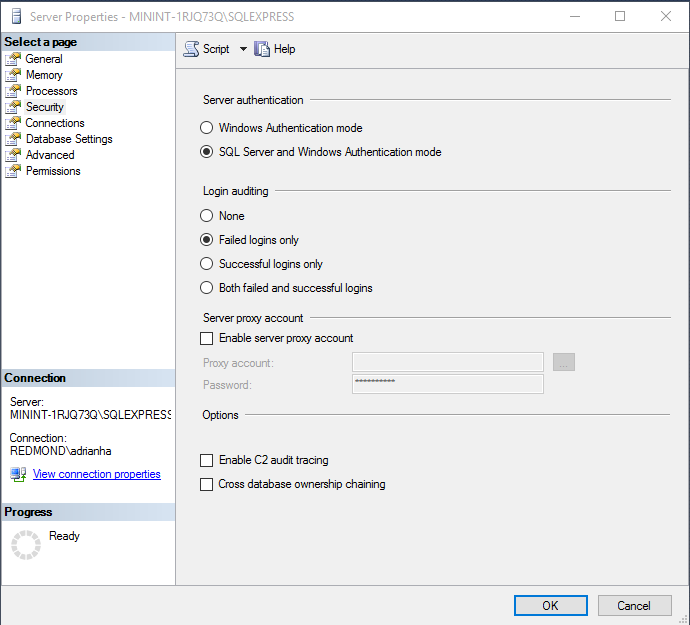This screenshot has width=690, height=625.
Task: Click the 'Server authentication' group label
Action: click(x=253, y=100)
